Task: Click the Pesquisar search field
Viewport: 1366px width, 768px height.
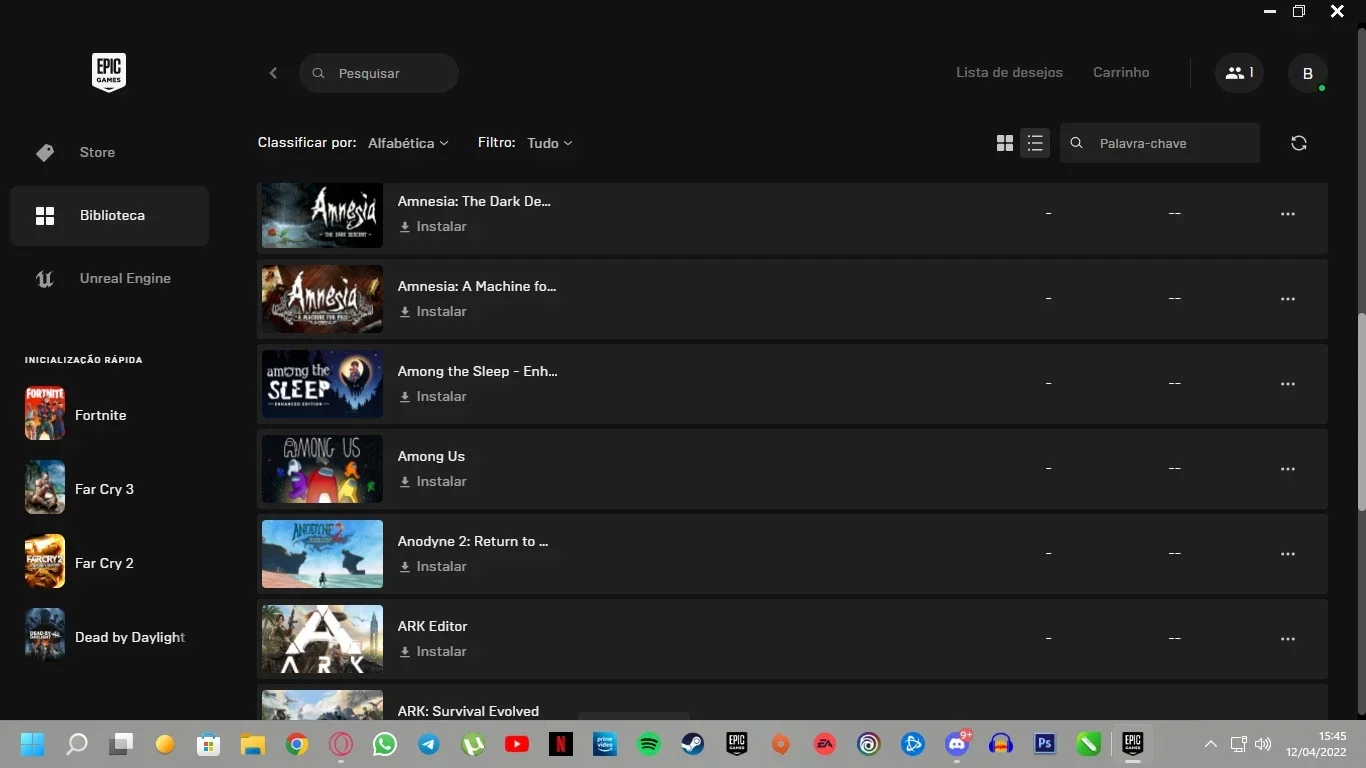Action: 379,73
